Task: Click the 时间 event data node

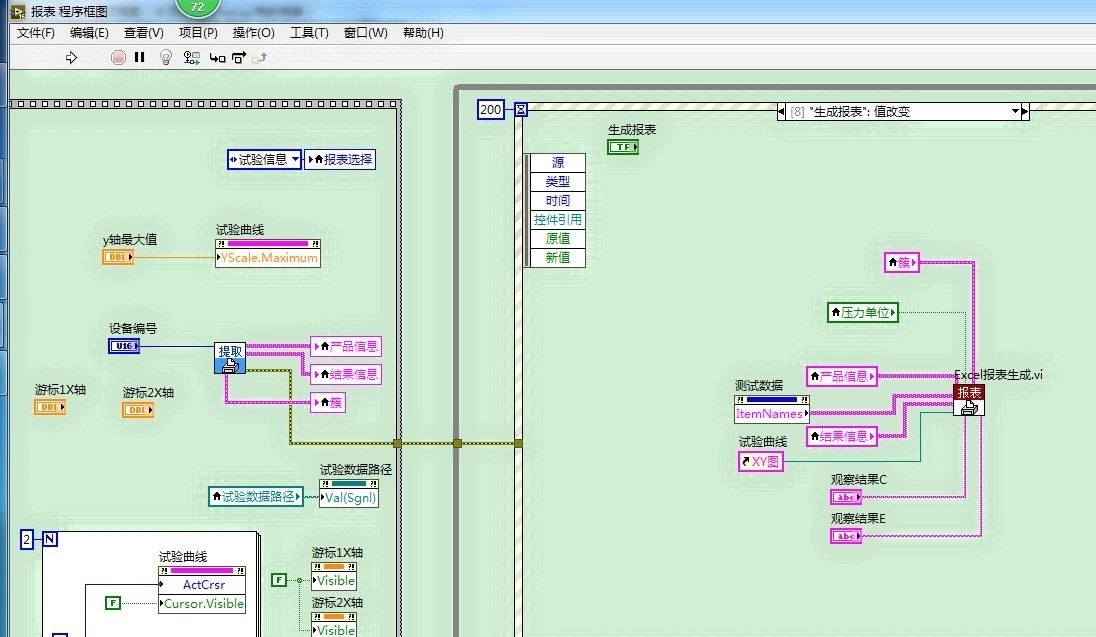Action: coord(557,201)
